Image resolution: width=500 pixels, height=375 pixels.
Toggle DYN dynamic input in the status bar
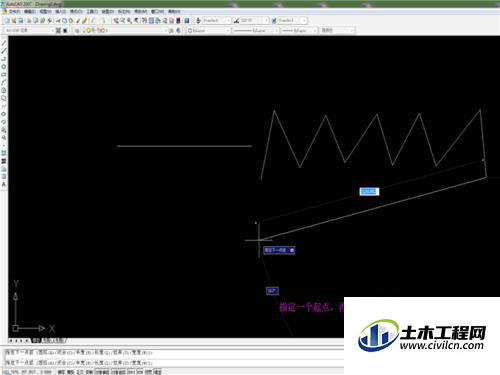pyautogui.click(x=140, y=372)
